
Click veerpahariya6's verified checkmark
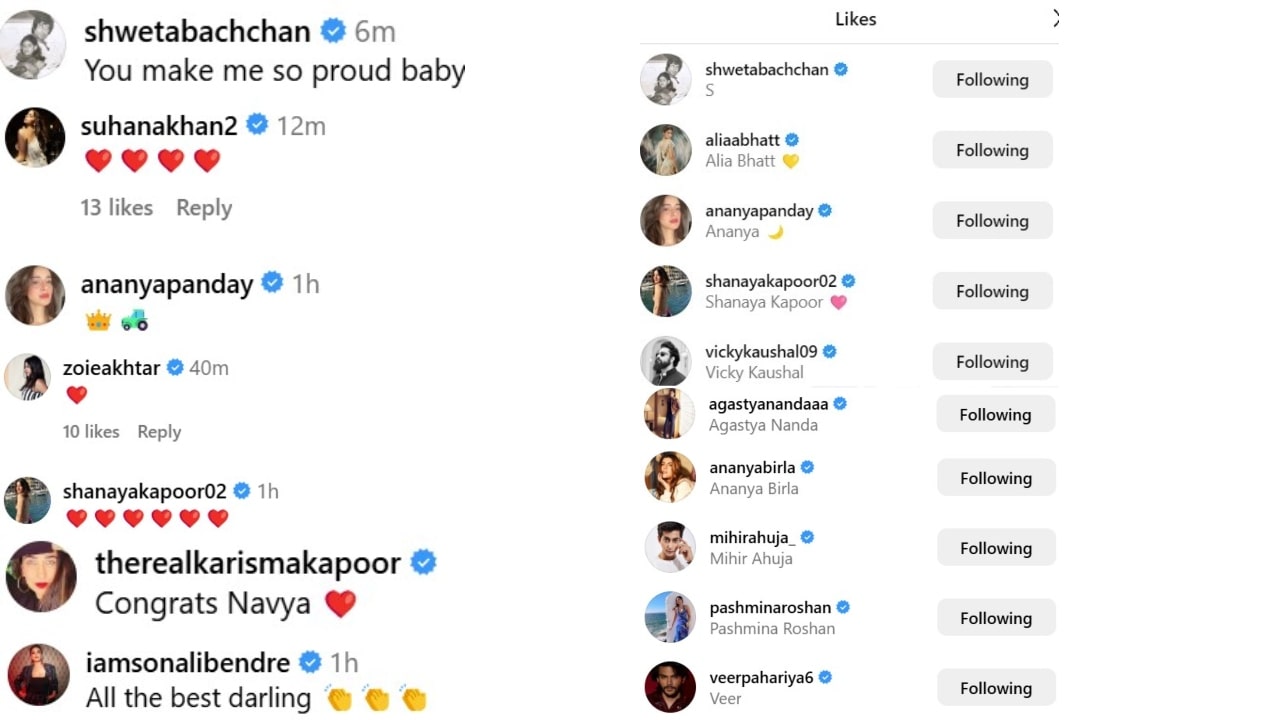coord(825,676)
